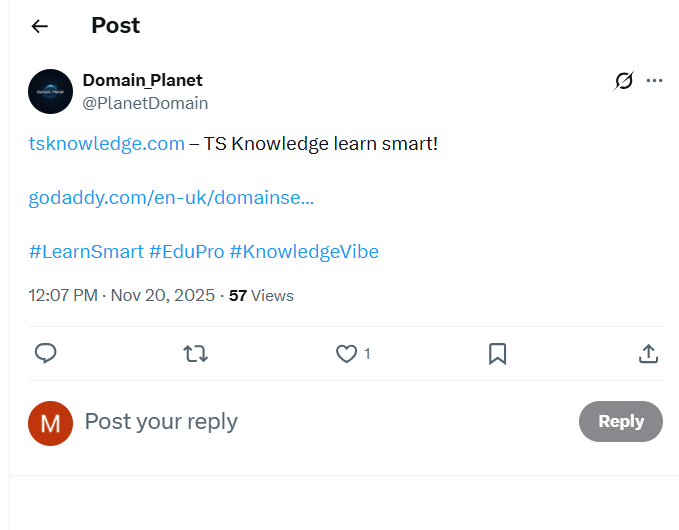Screen dimensions: 679x530
Task: Open the tsknowledge.com link
Action: pyautogui.click(x=107, y=144)
